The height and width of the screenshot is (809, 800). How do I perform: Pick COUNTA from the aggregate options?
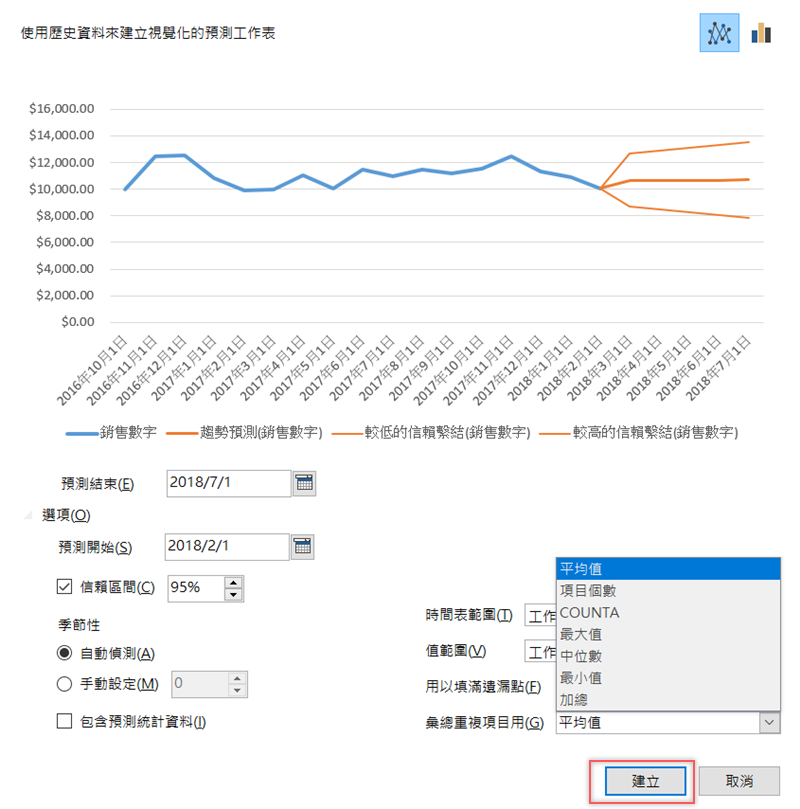(x=589, y=612)
